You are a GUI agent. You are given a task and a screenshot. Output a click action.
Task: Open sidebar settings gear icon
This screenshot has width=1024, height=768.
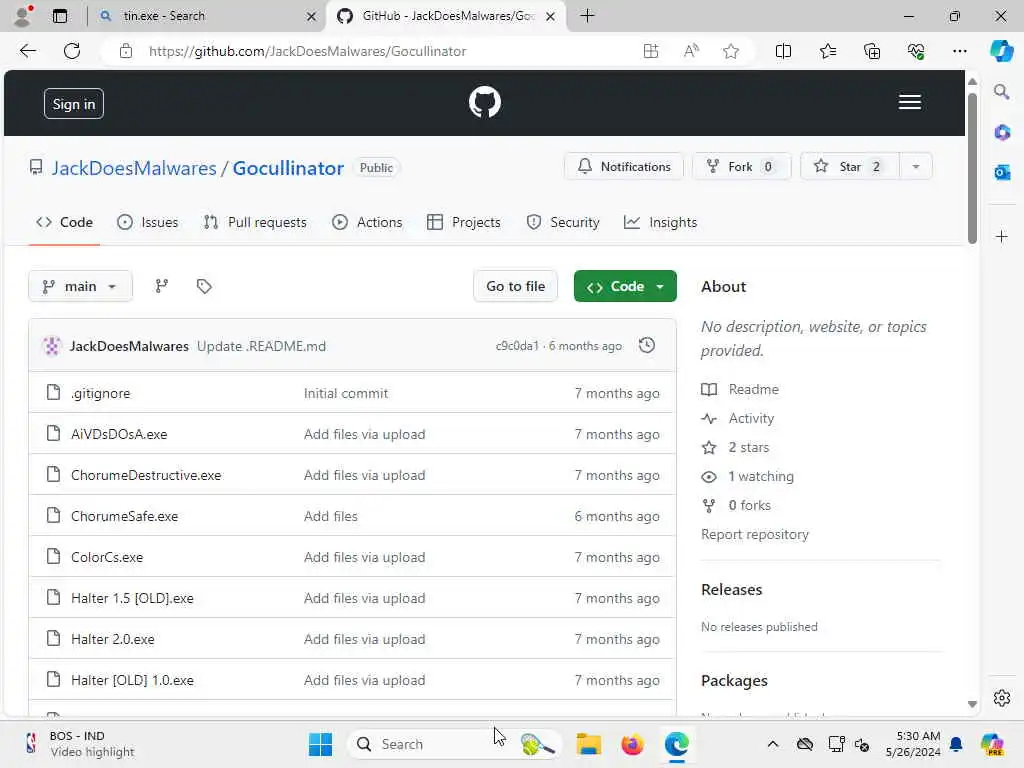click(x=1001, y=698)
